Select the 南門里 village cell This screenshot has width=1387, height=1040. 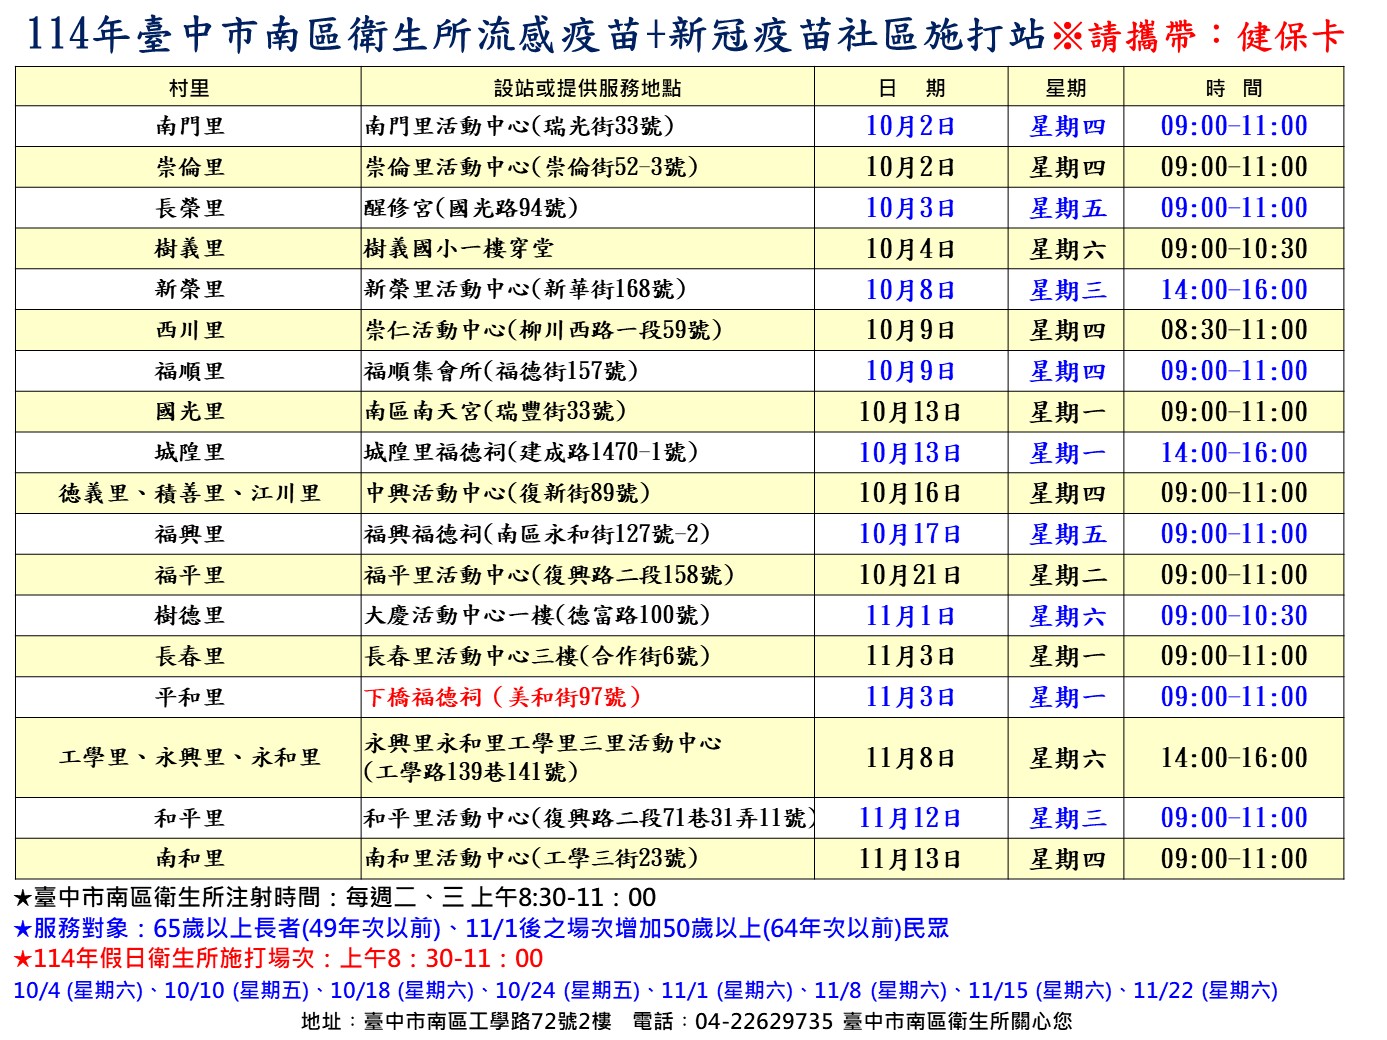pyautogui.click(x=188, y=127)
